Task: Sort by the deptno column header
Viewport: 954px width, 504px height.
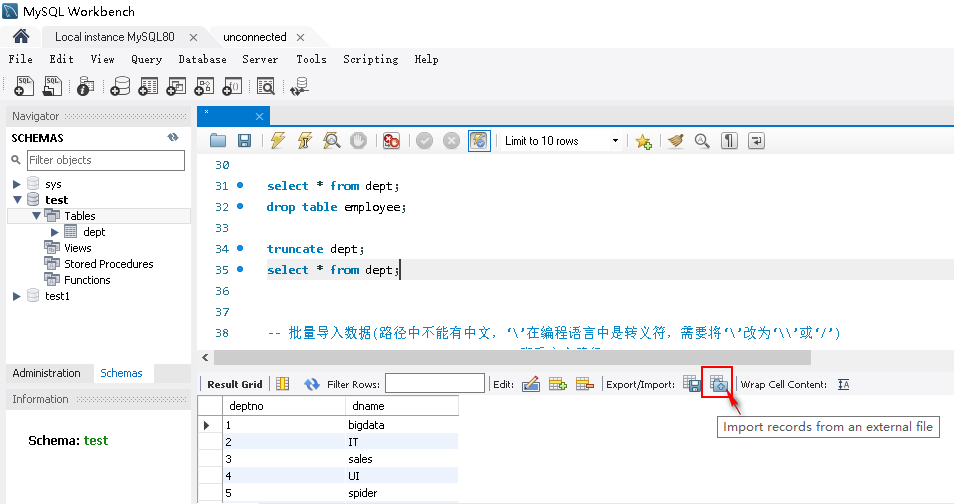Action: [284, 406]
